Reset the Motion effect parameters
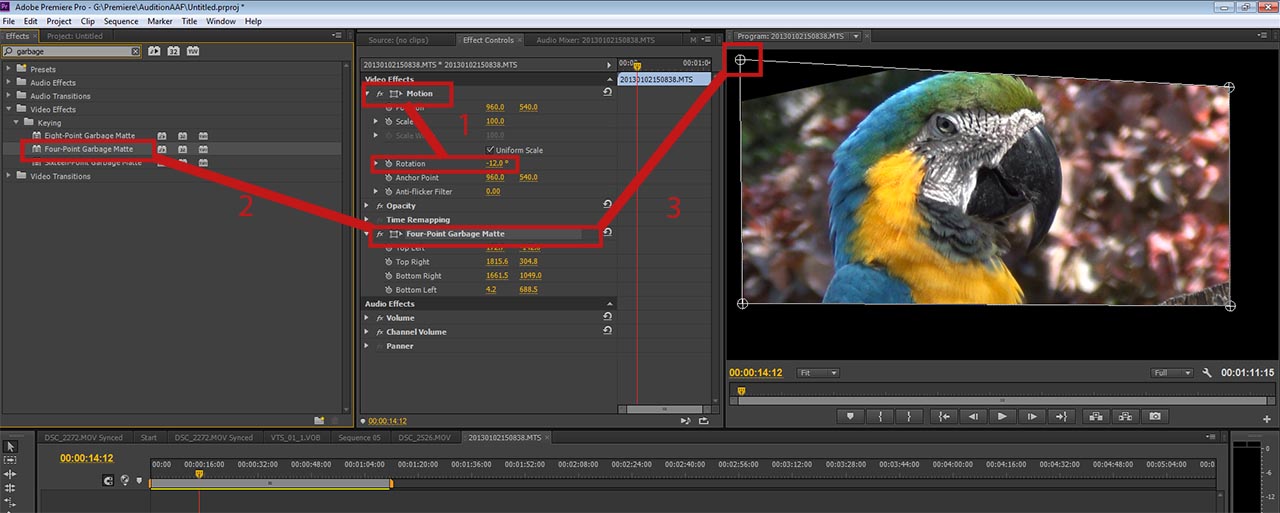1280x513 pixels. click(607, 93)
